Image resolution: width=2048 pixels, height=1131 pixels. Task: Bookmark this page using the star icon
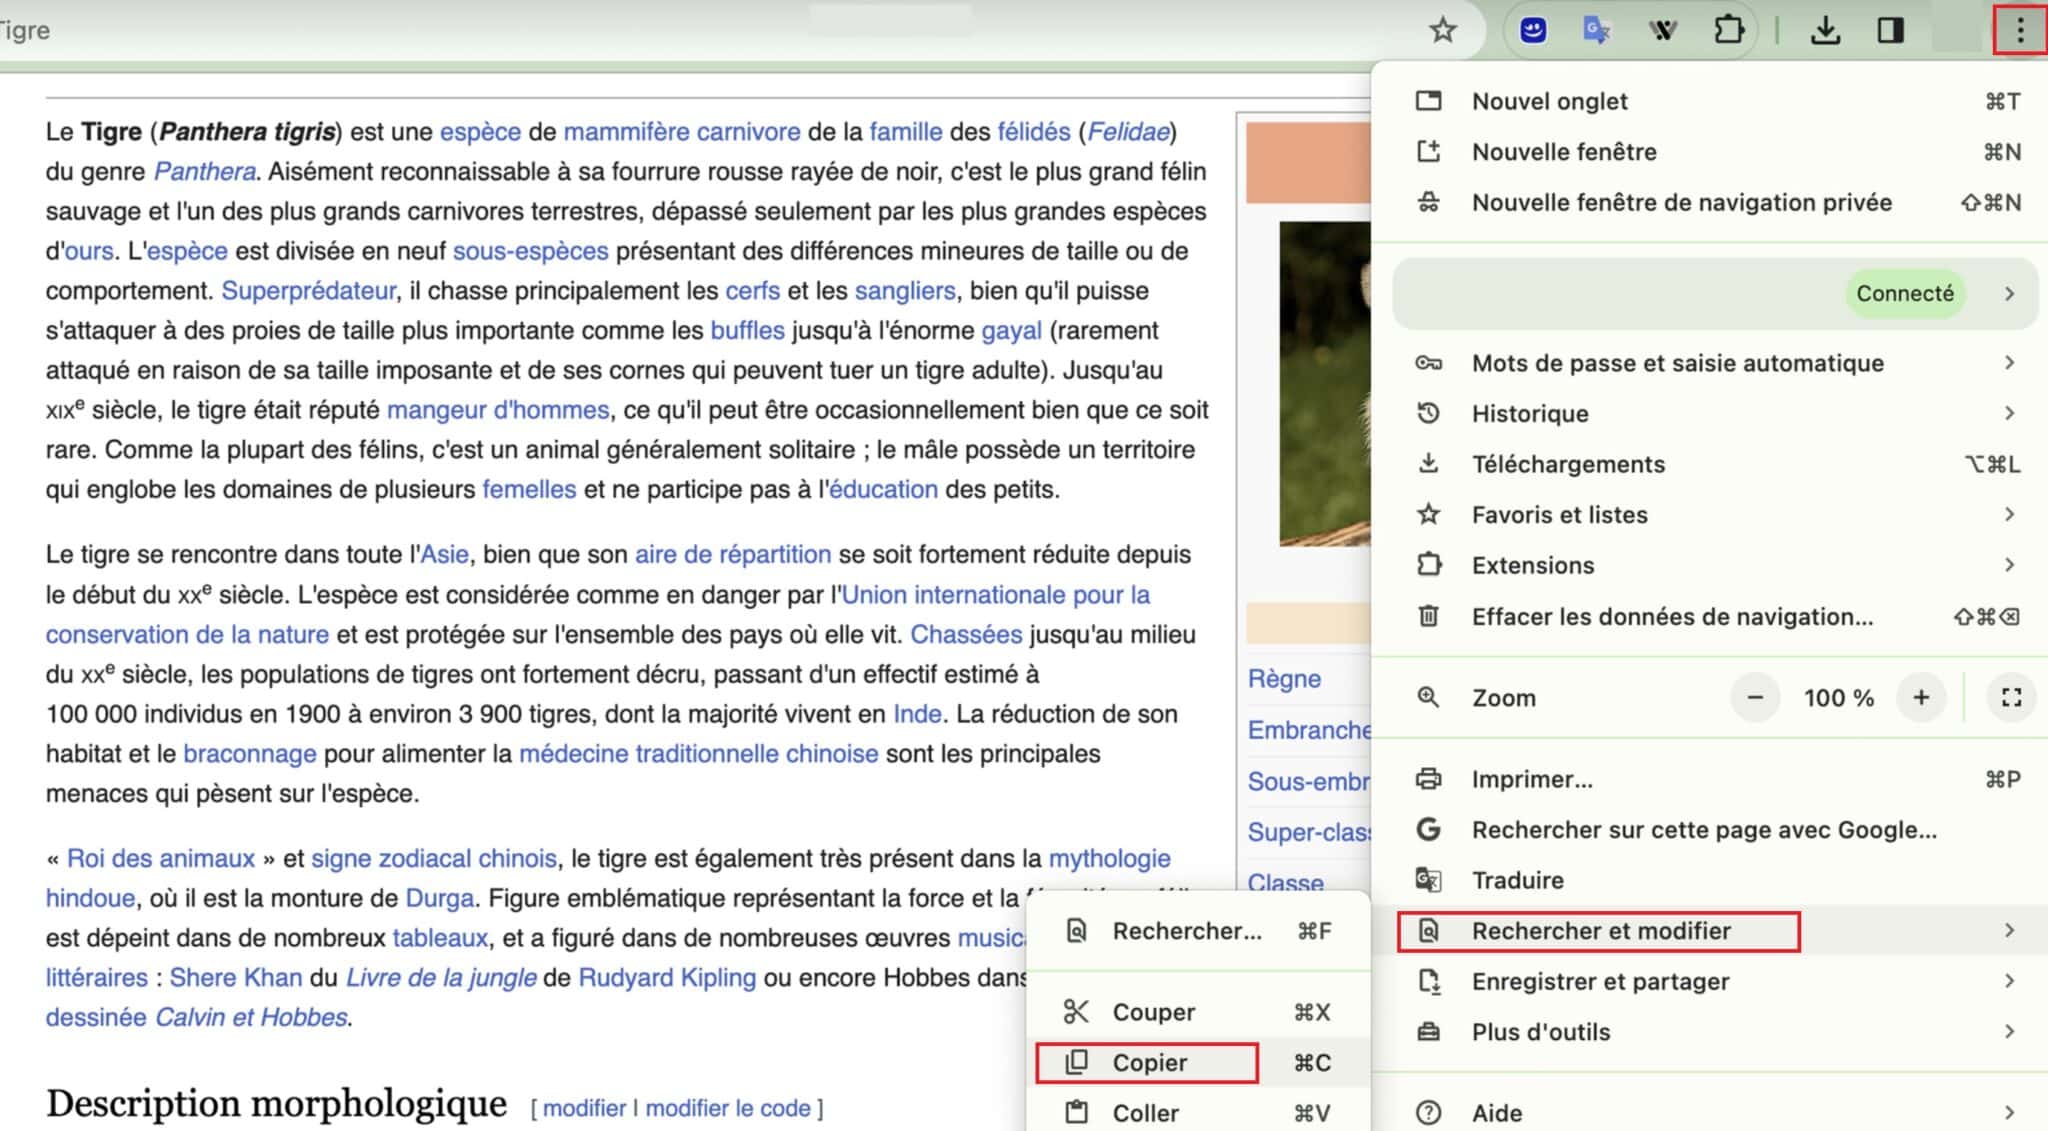[1442, 30]
